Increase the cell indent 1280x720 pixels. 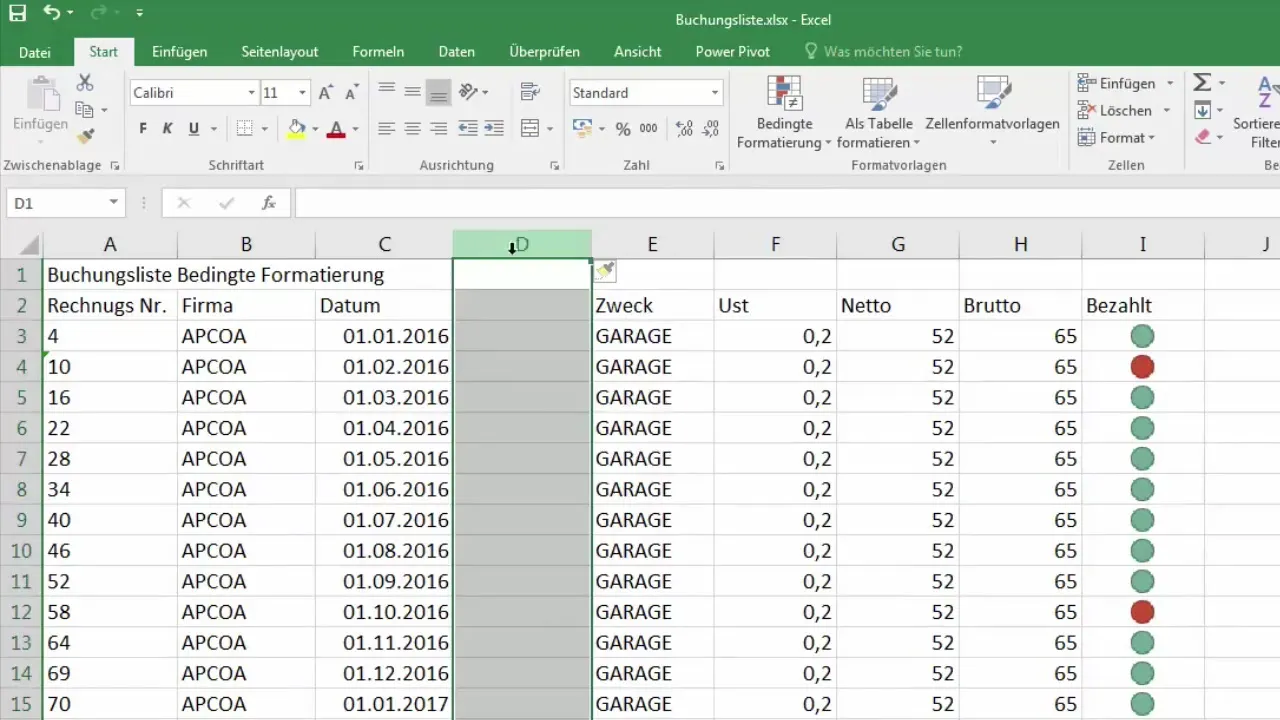[x=494, y=128]
